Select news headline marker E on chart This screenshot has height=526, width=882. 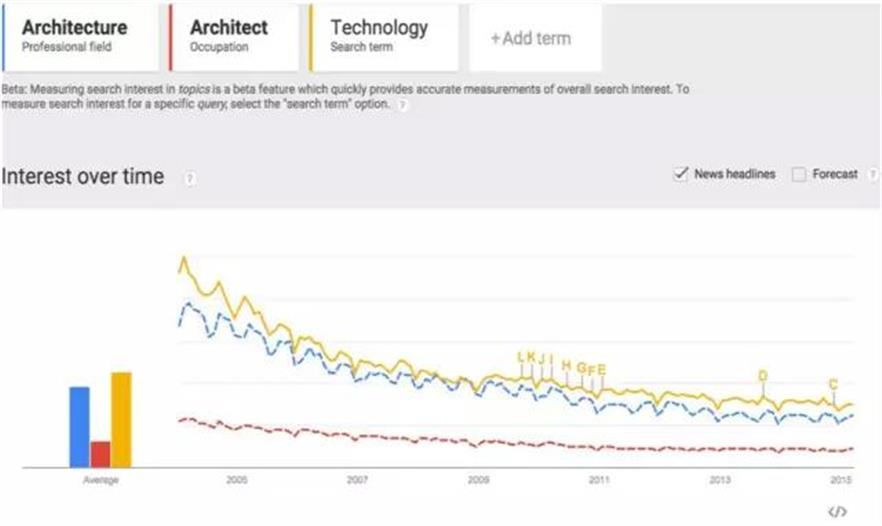[602, 369]
